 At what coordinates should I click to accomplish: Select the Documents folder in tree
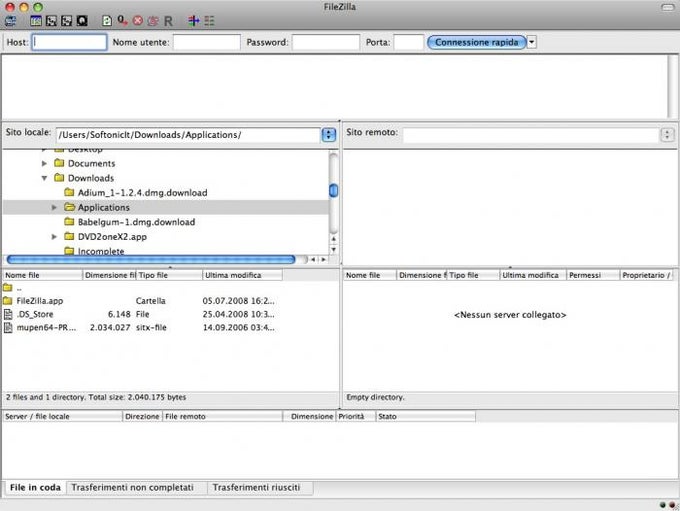(x=92, y=164)
